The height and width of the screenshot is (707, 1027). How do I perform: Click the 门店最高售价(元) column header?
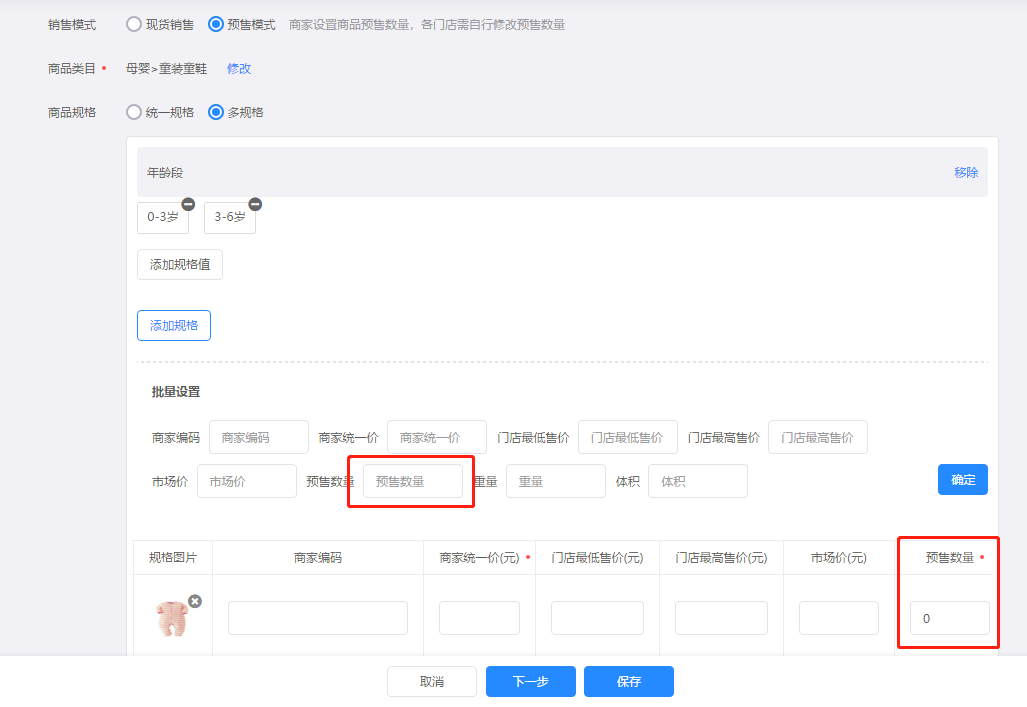click(x=721, y=558)
